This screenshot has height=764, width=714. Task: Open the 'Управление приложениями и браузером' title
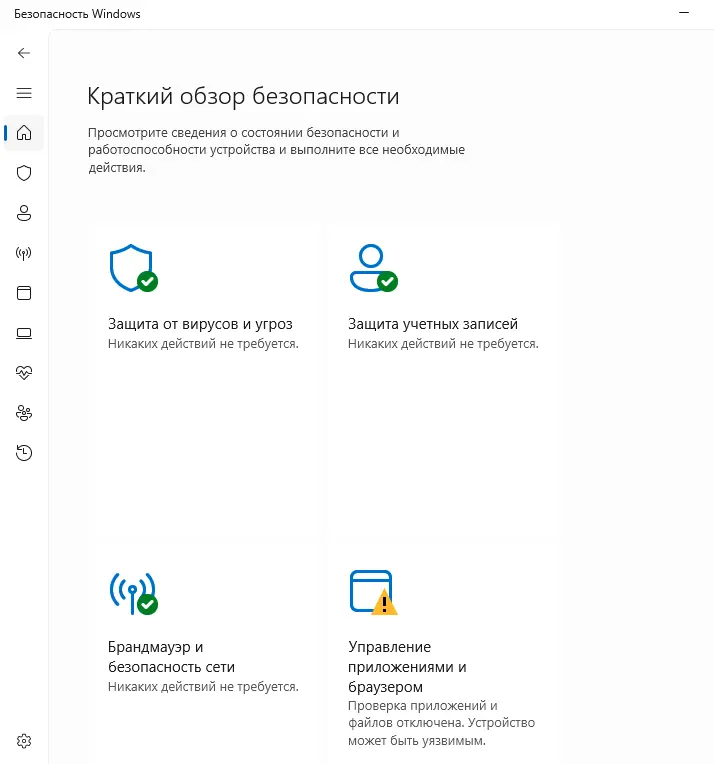point(407,667)
